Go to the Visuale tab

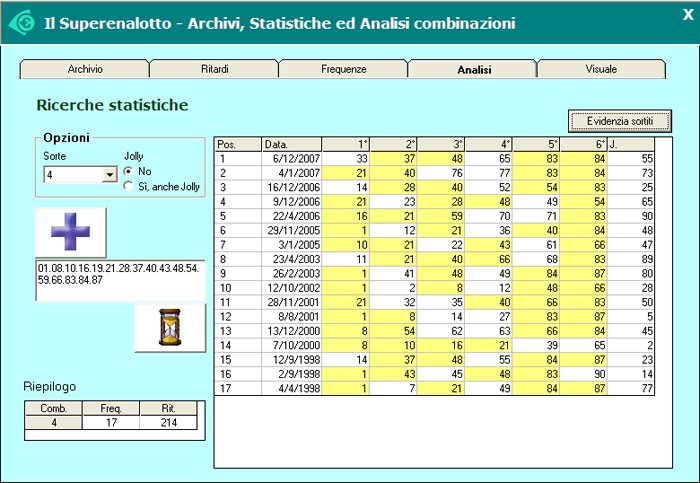coord(601,69)
